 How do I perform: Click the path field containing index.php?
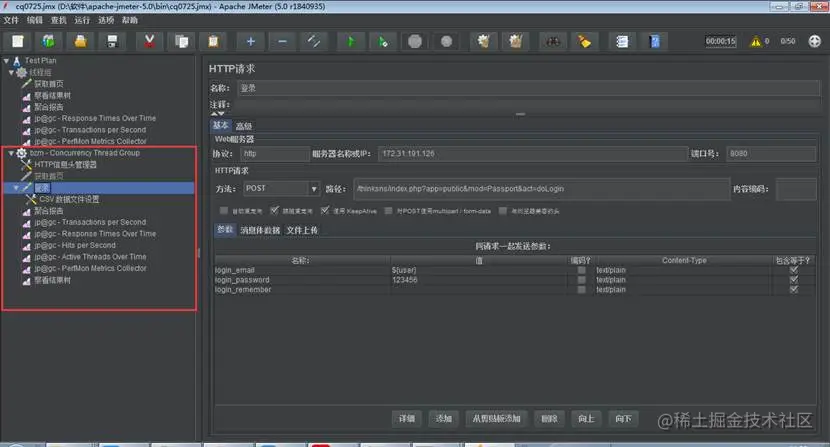click(x=542, y=189)
